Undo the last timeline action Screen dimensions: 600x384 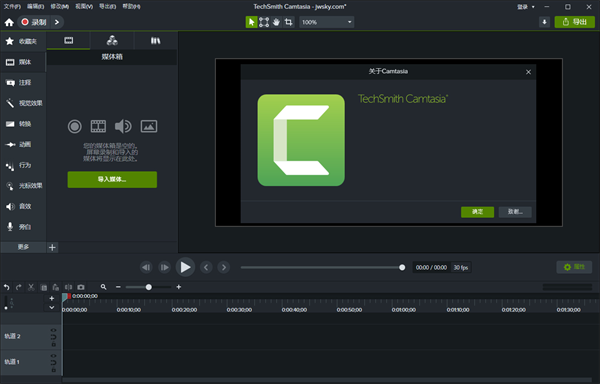coord(7,287)
